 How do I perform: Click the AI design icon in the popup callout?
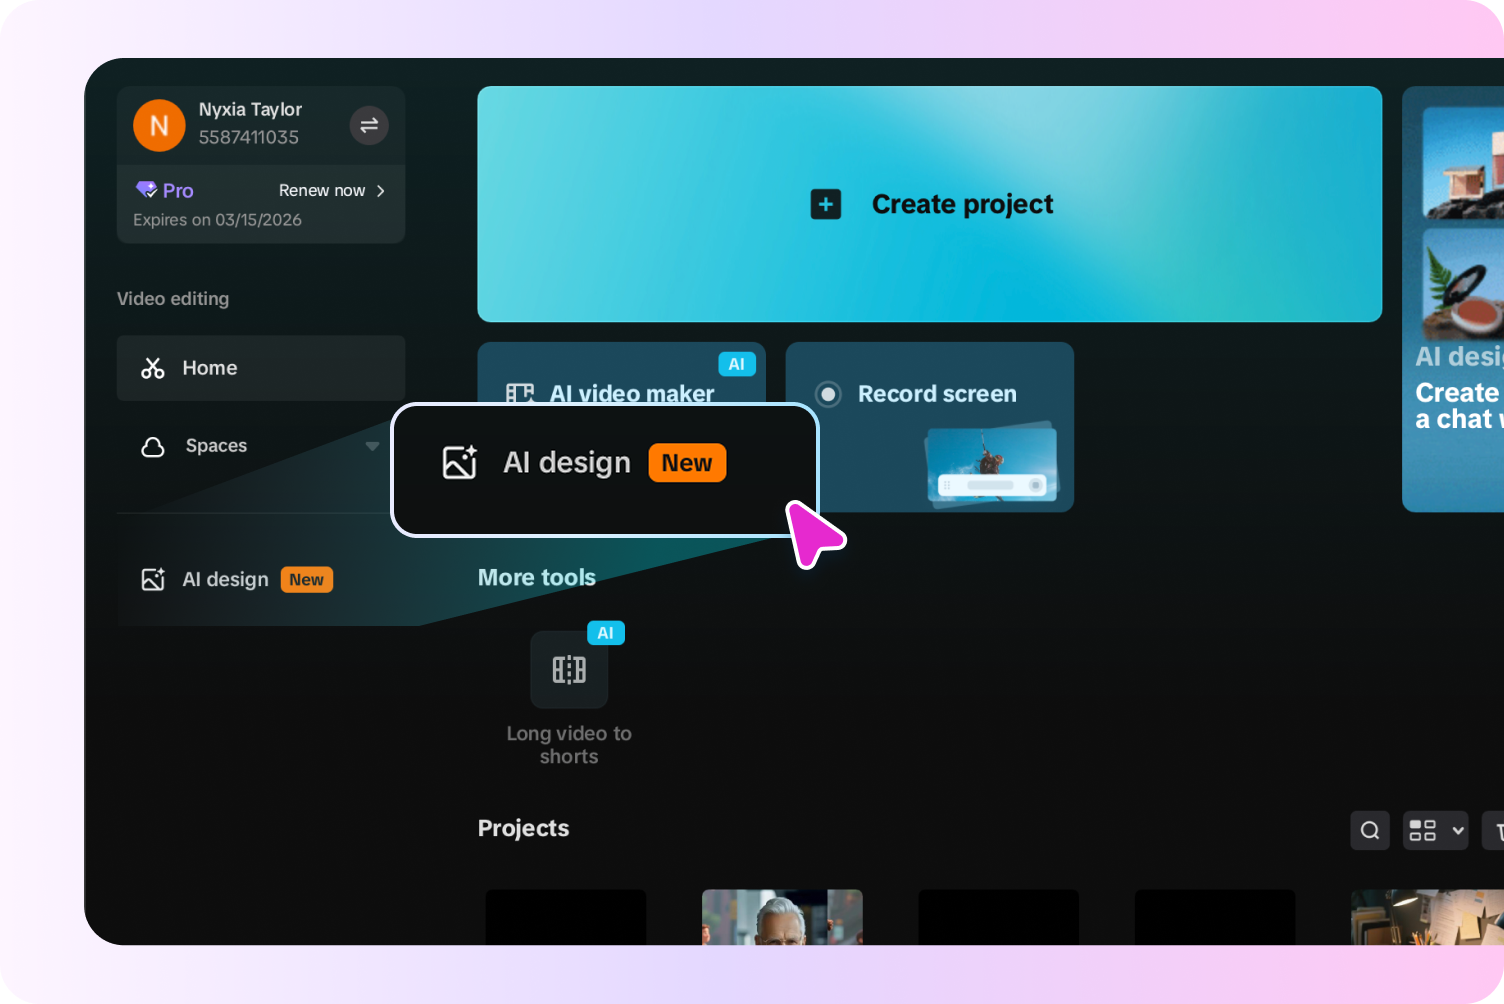pyautogui.click(x=460, y=462)
